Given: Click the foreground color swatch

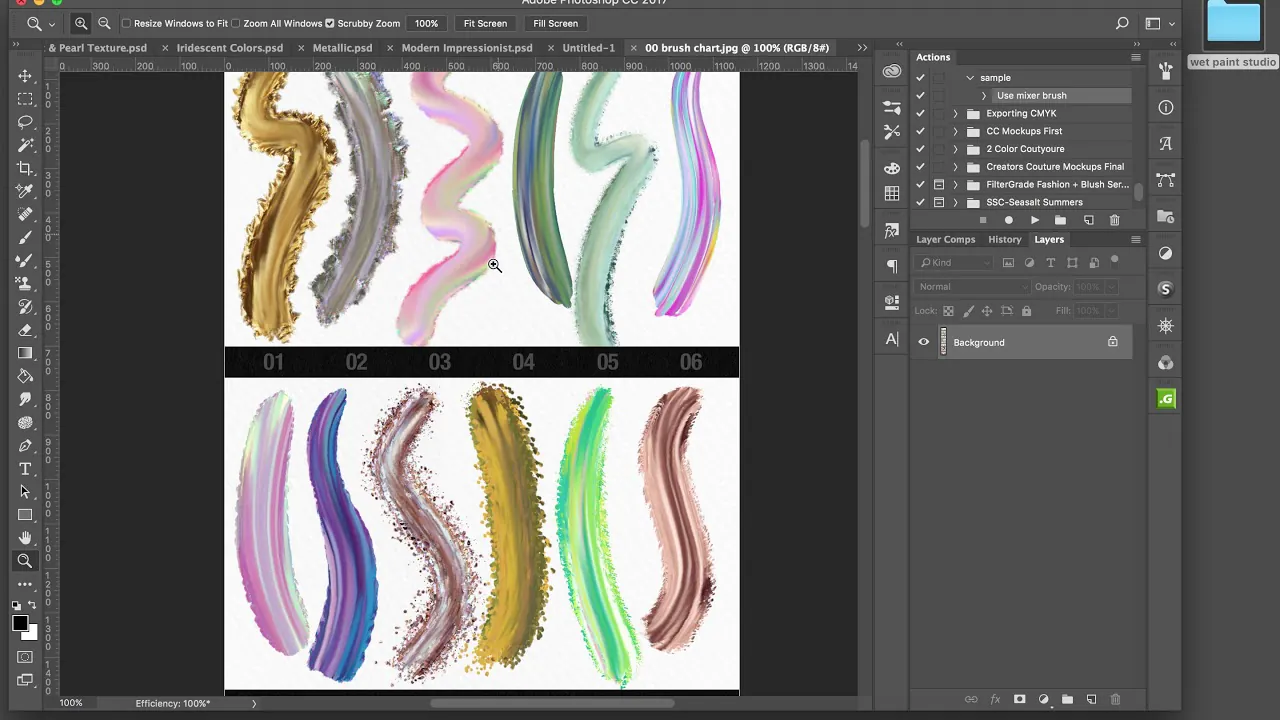Looking at the screenshot, I should (x=19, y=624).
